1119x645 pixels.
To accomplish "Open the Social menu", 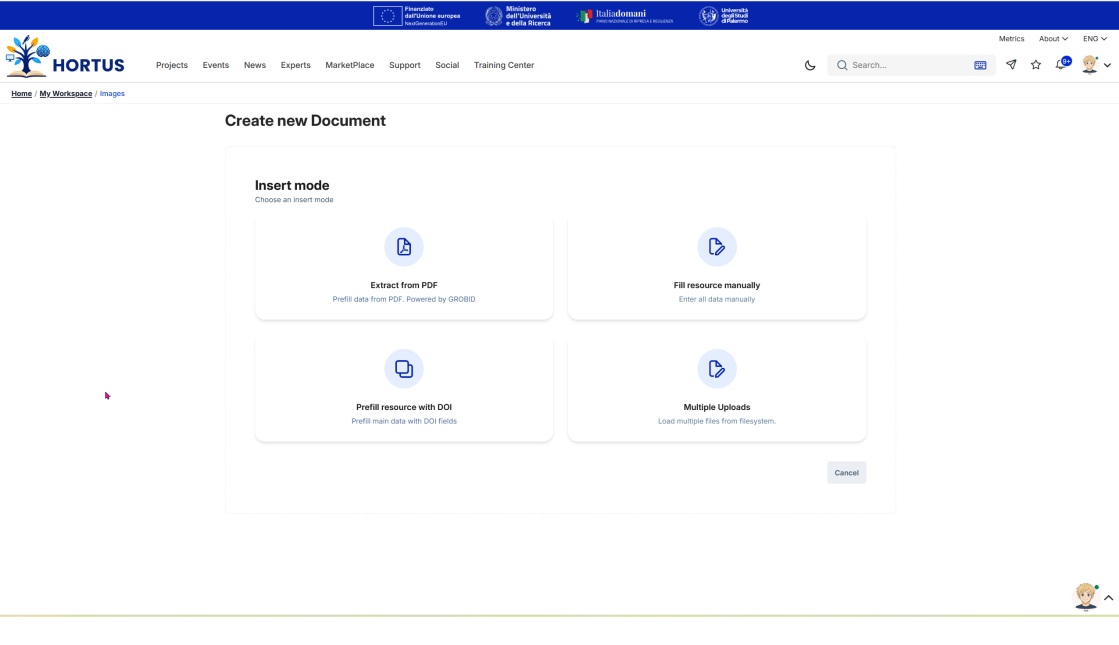I will click(x=447, y=65).
